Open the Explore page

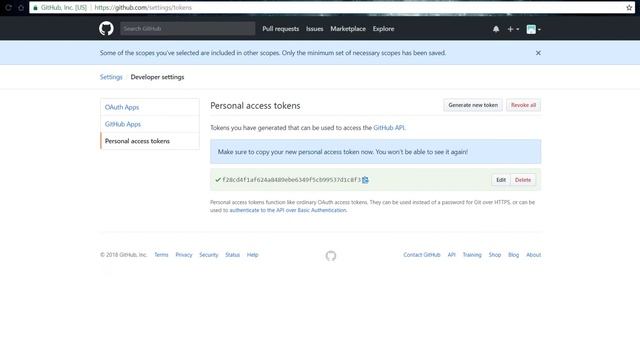[383, 29]
